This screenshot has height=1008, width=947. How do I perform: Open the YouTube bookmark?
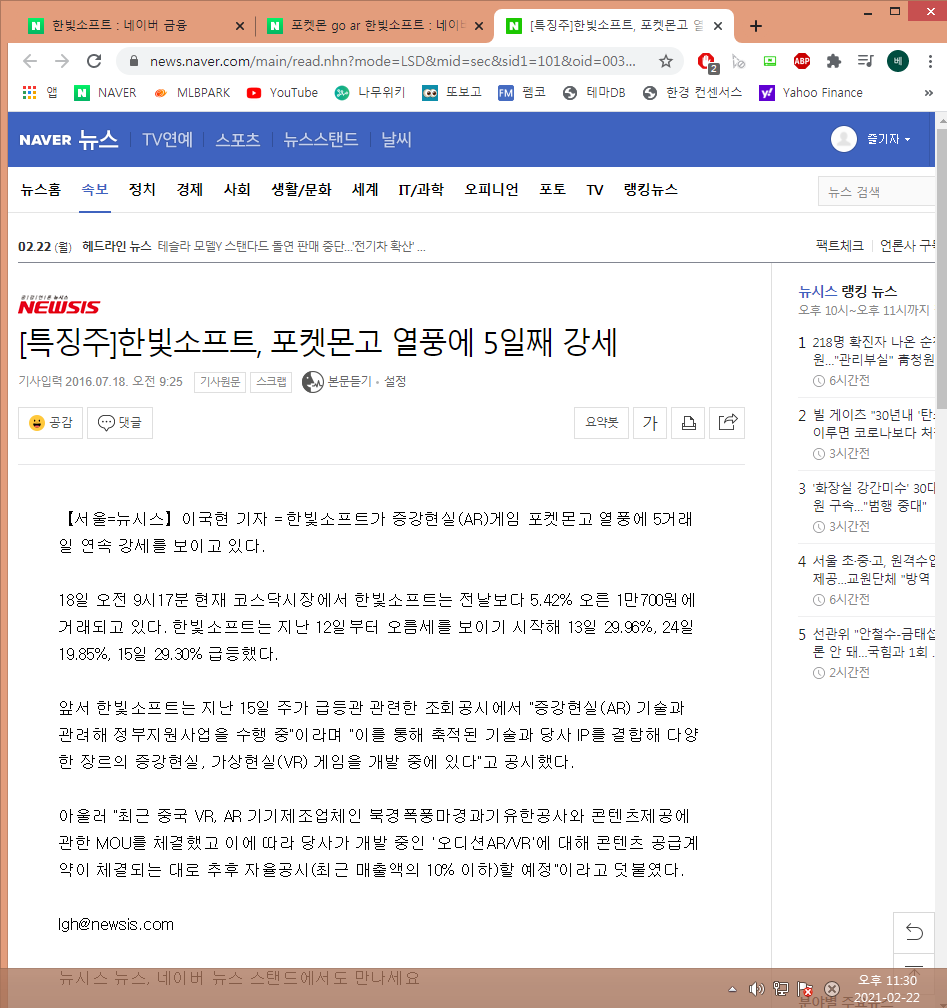pyautogui.click(x=283, y=93)
